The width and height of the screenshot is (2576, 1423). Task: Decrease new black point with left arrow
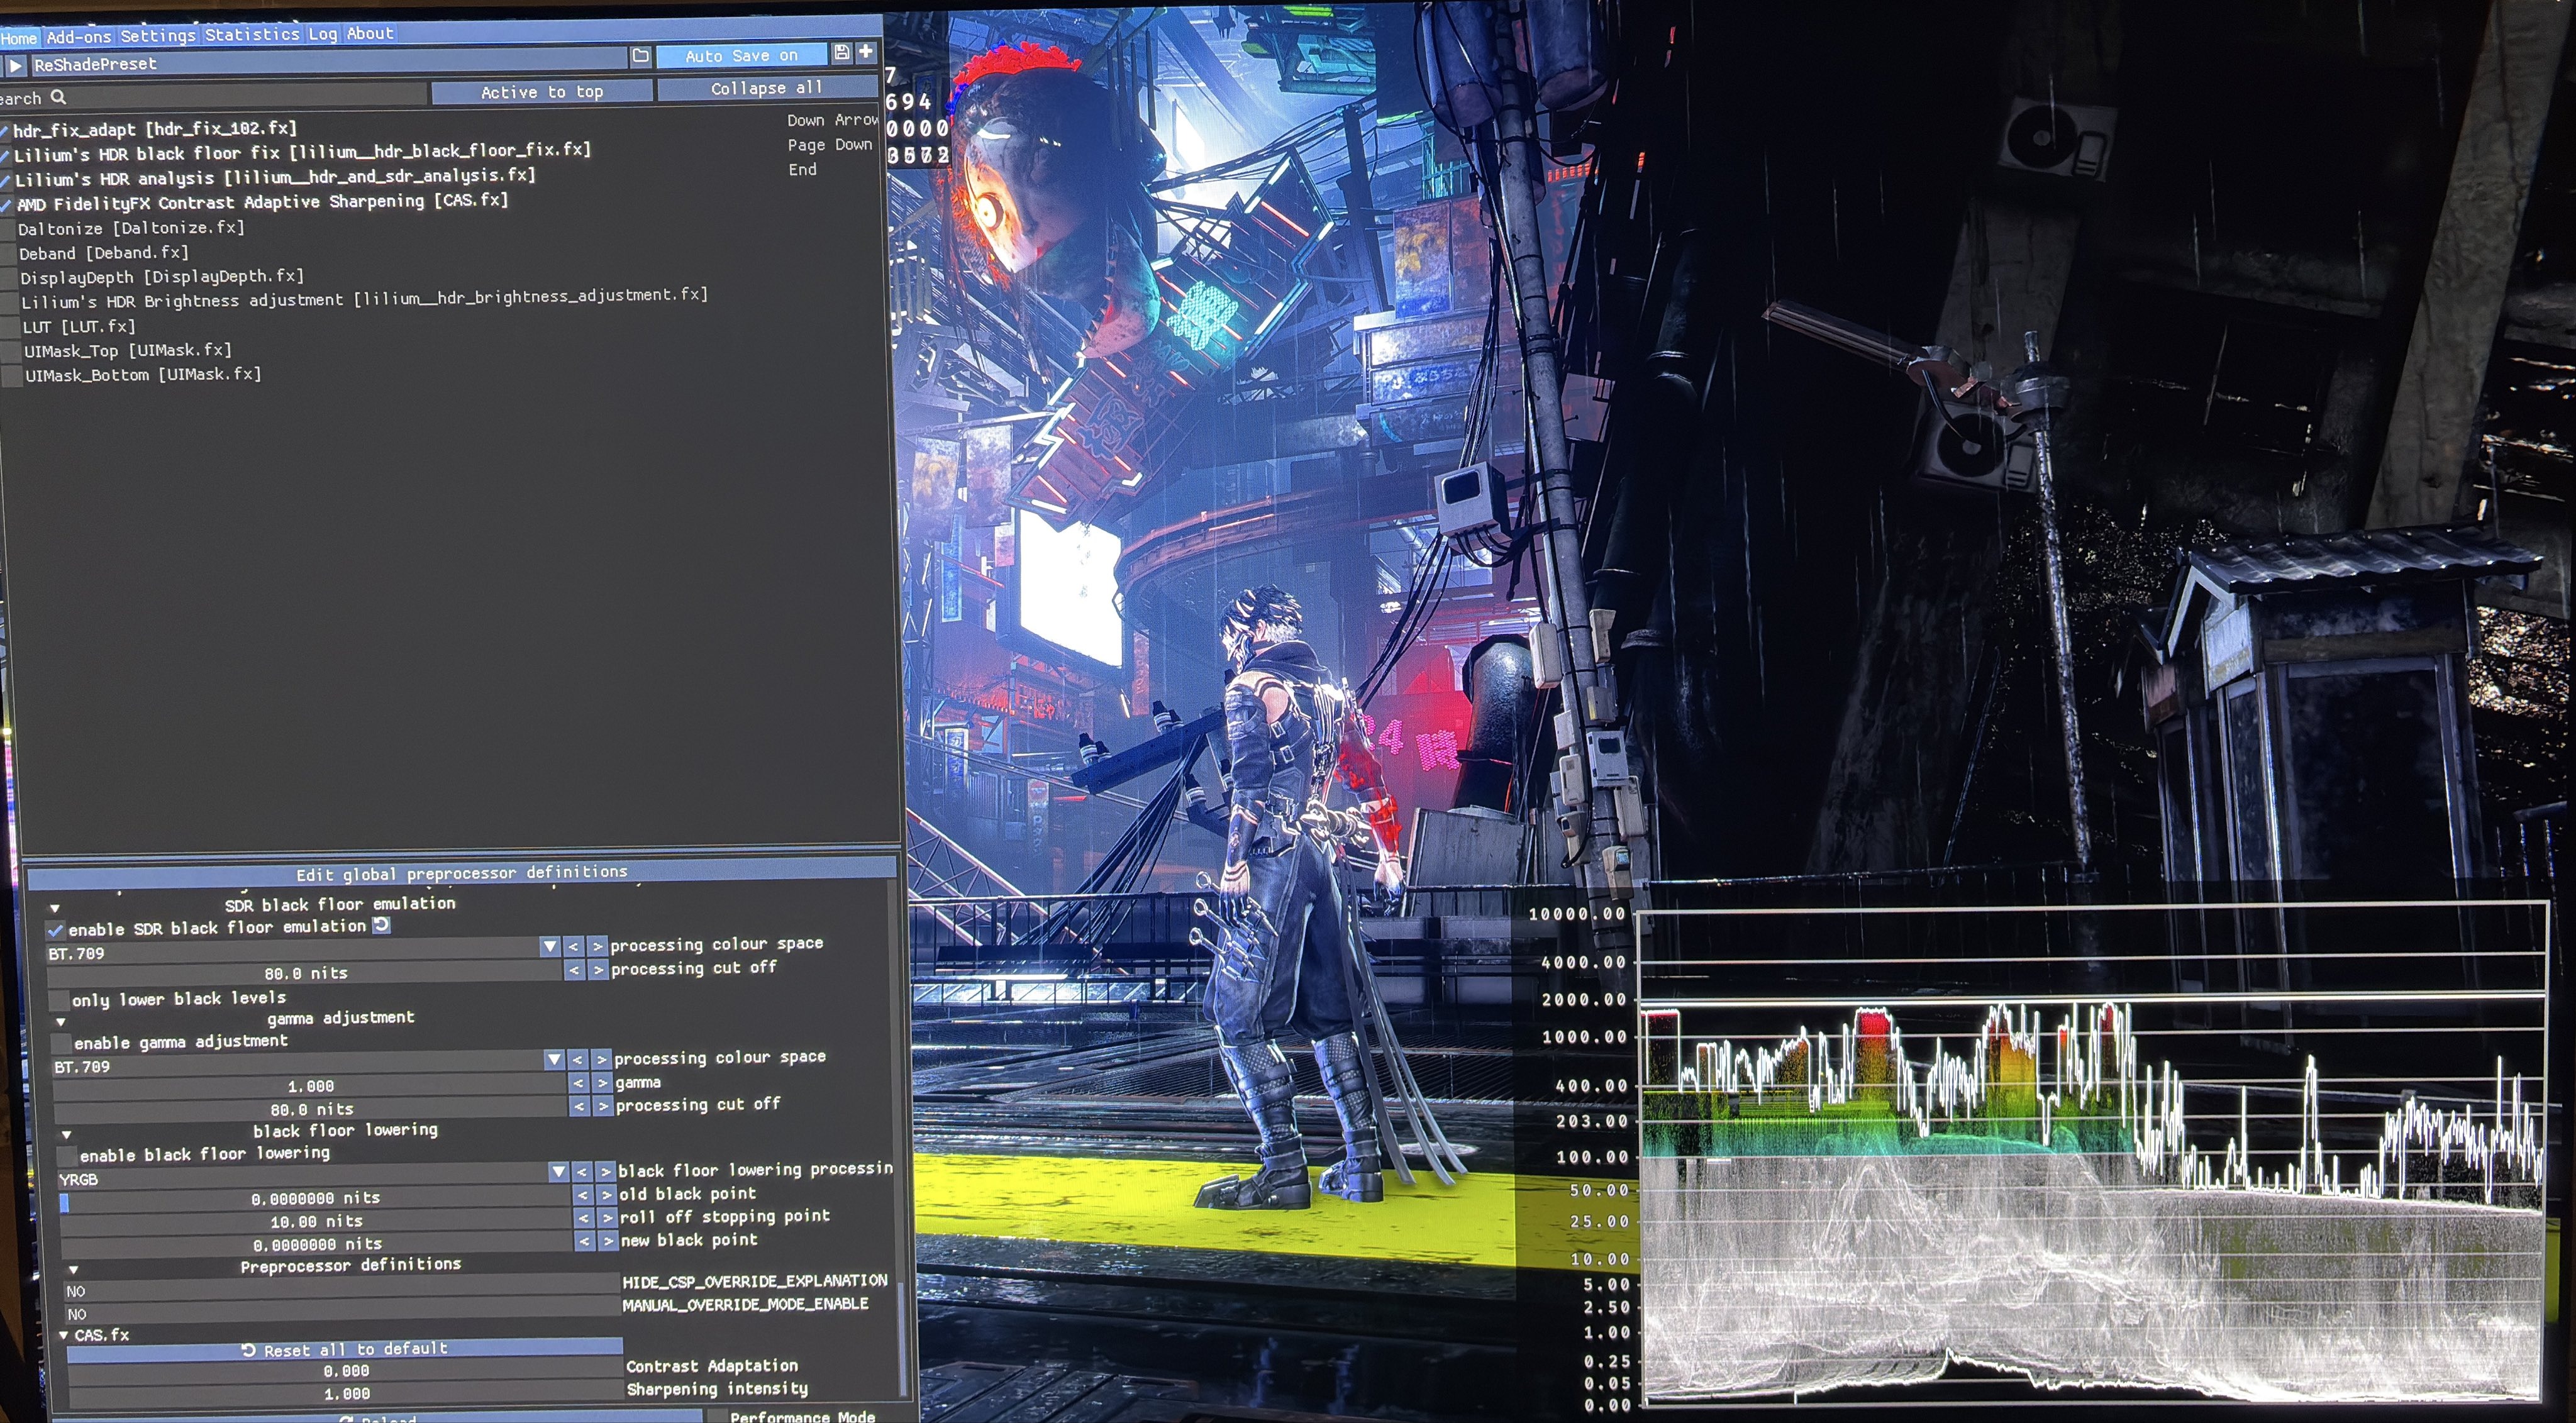tap(585, 1241)
